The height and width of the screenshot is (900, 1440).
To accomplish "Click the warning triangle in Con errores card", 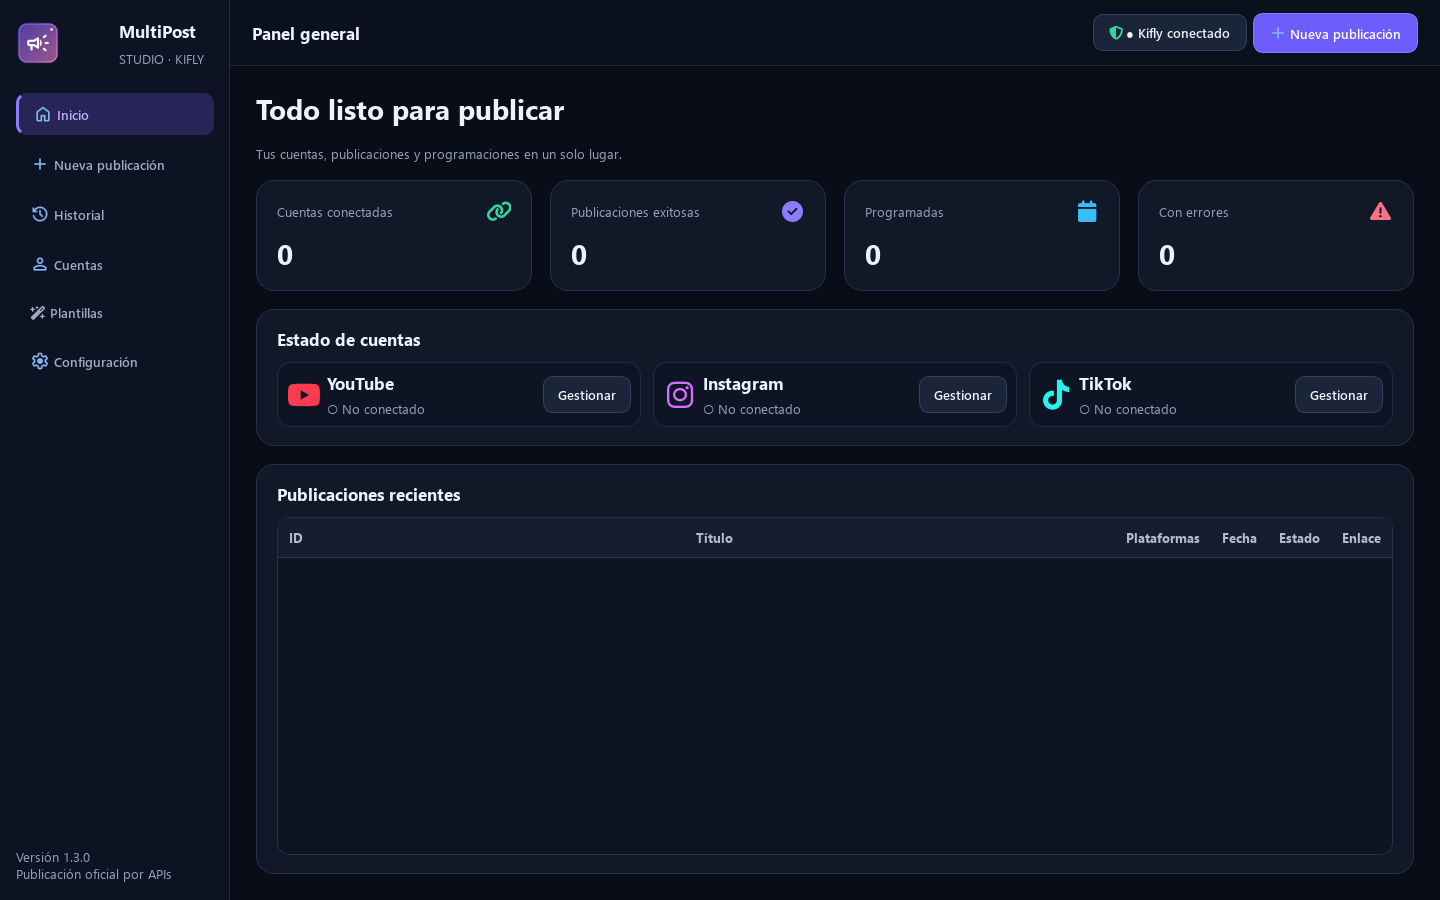I will pyautogui.click(x=1380, y=211).
